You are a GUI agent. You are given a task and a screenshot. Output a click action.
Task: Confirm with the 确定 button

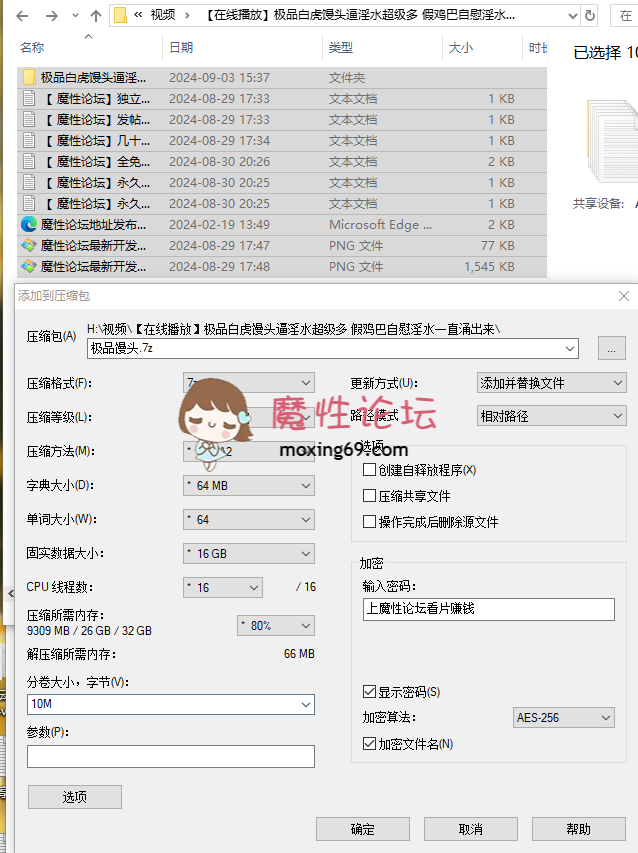[363, 829]
